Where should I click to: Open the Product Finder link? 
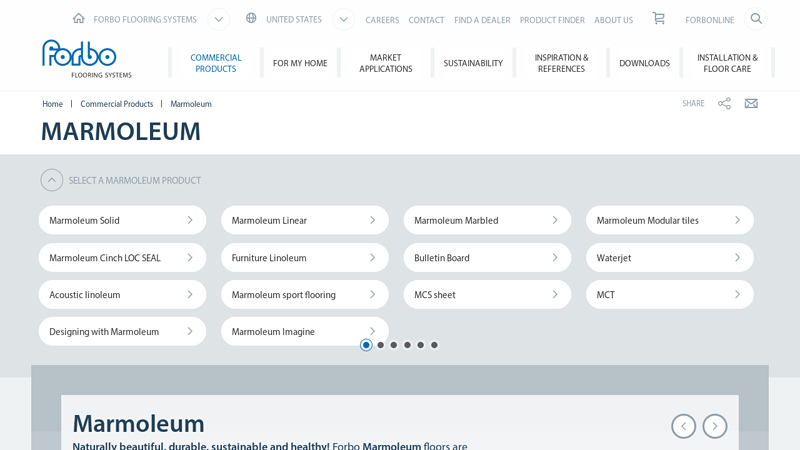pos(552,20)
